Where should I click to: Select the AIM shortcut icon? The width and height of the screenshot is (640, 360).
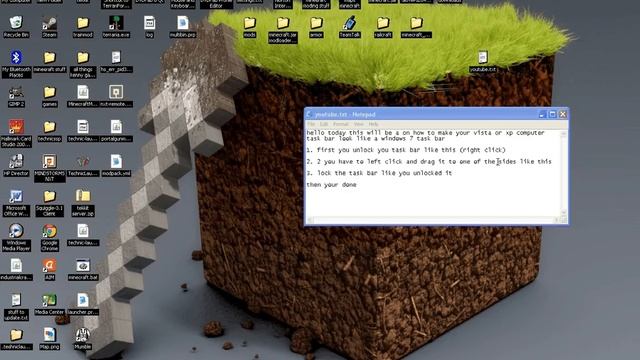[49, 269]
